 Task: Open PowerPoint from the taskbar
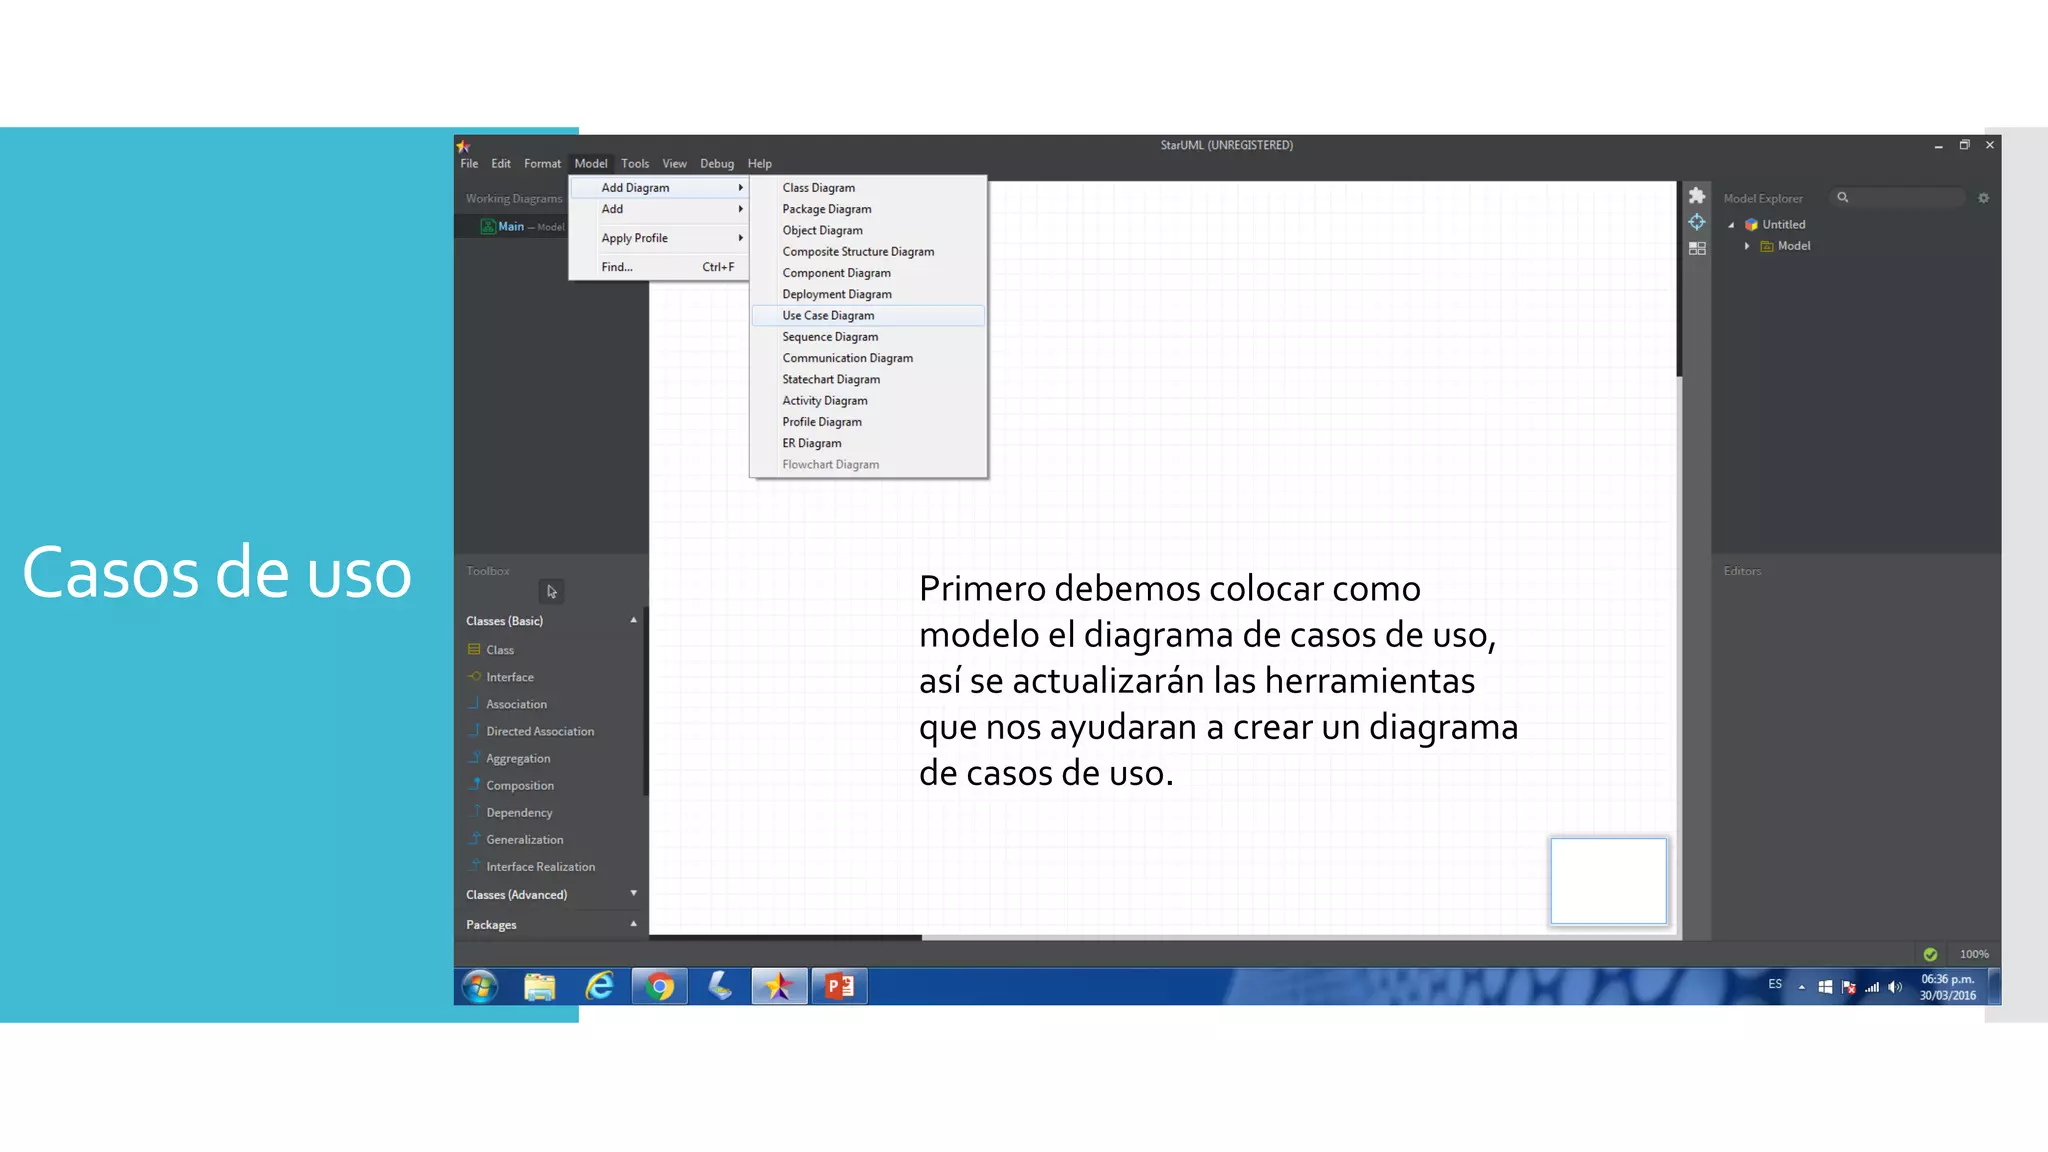pyautogui.click(x=839, y=987)
